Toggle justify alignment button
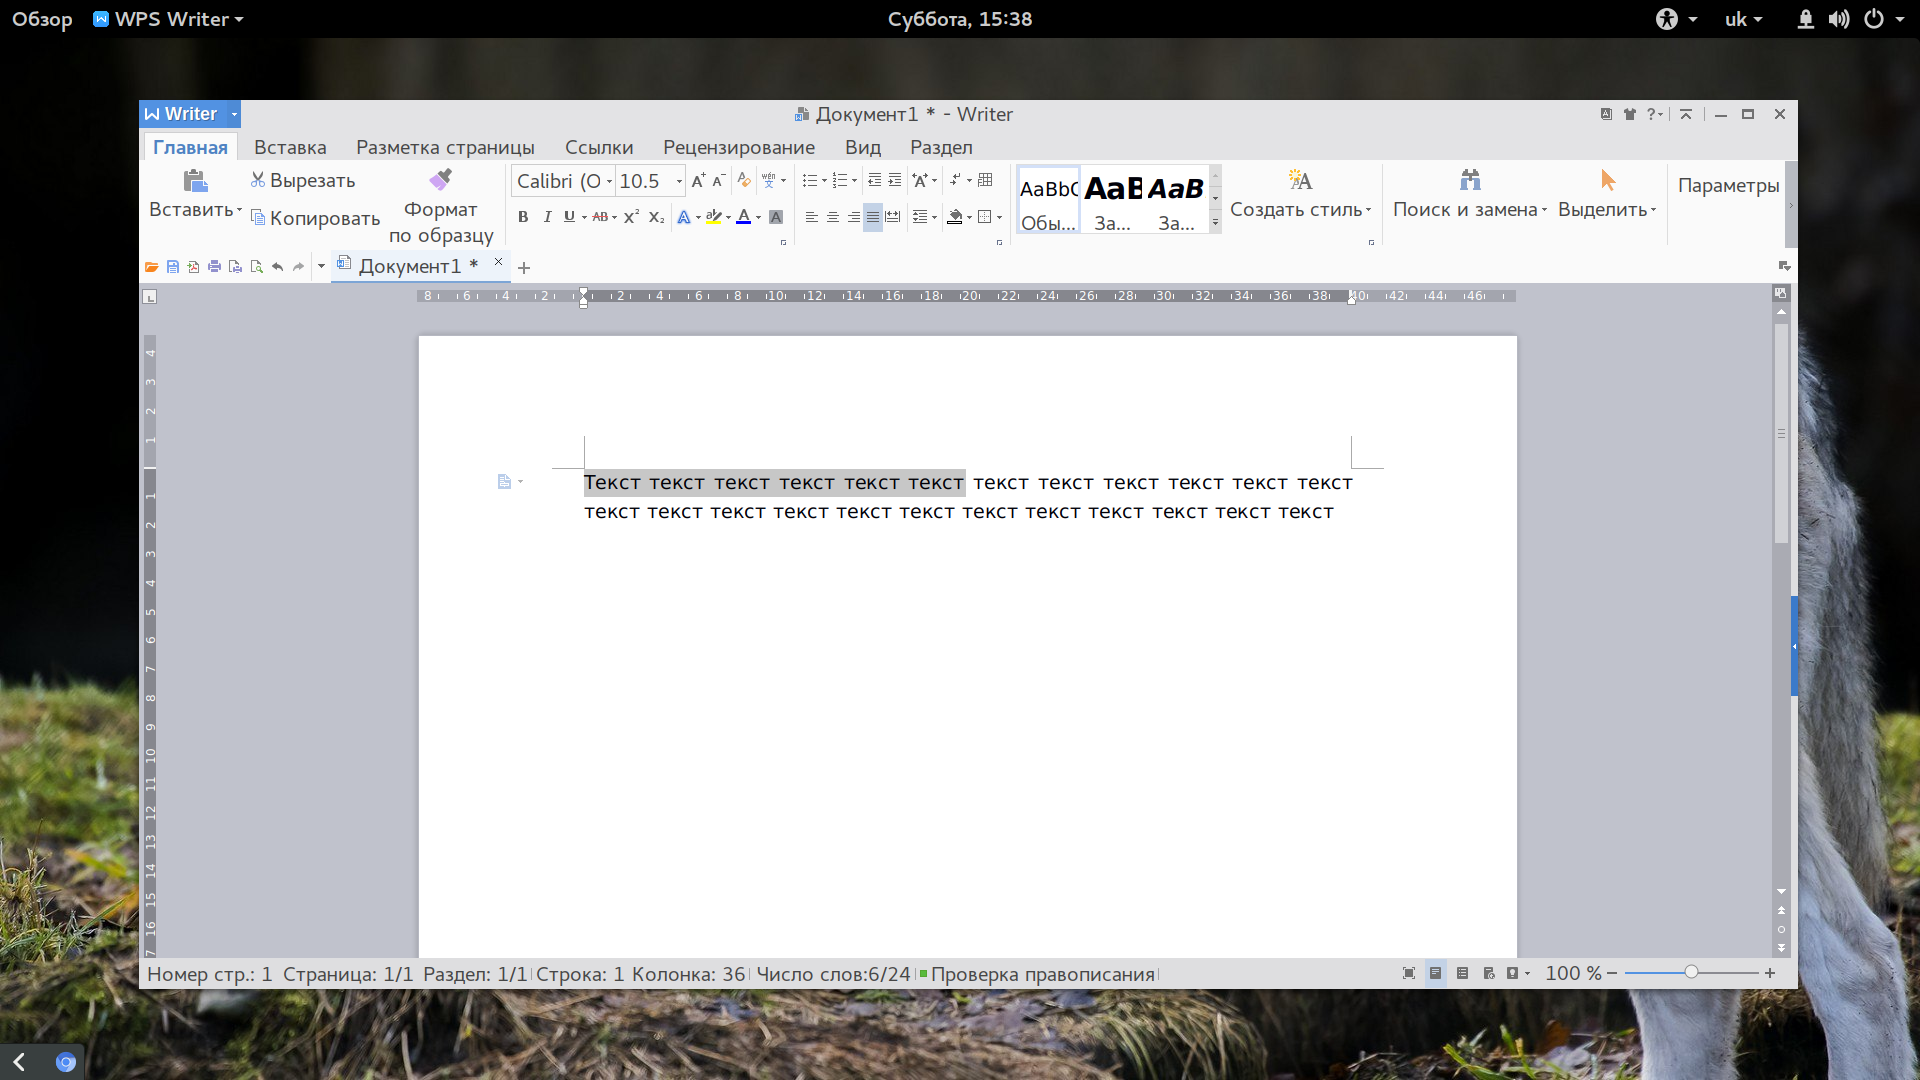Screen dimensions: 1920x1080 (873, 217)
